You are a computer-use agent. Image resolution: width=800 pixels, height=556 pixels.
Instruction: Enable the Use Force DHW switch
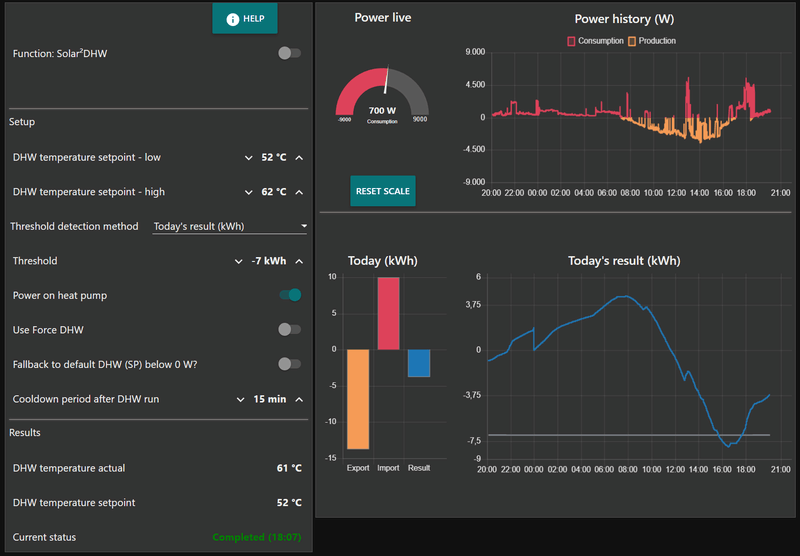coord(290,330)
